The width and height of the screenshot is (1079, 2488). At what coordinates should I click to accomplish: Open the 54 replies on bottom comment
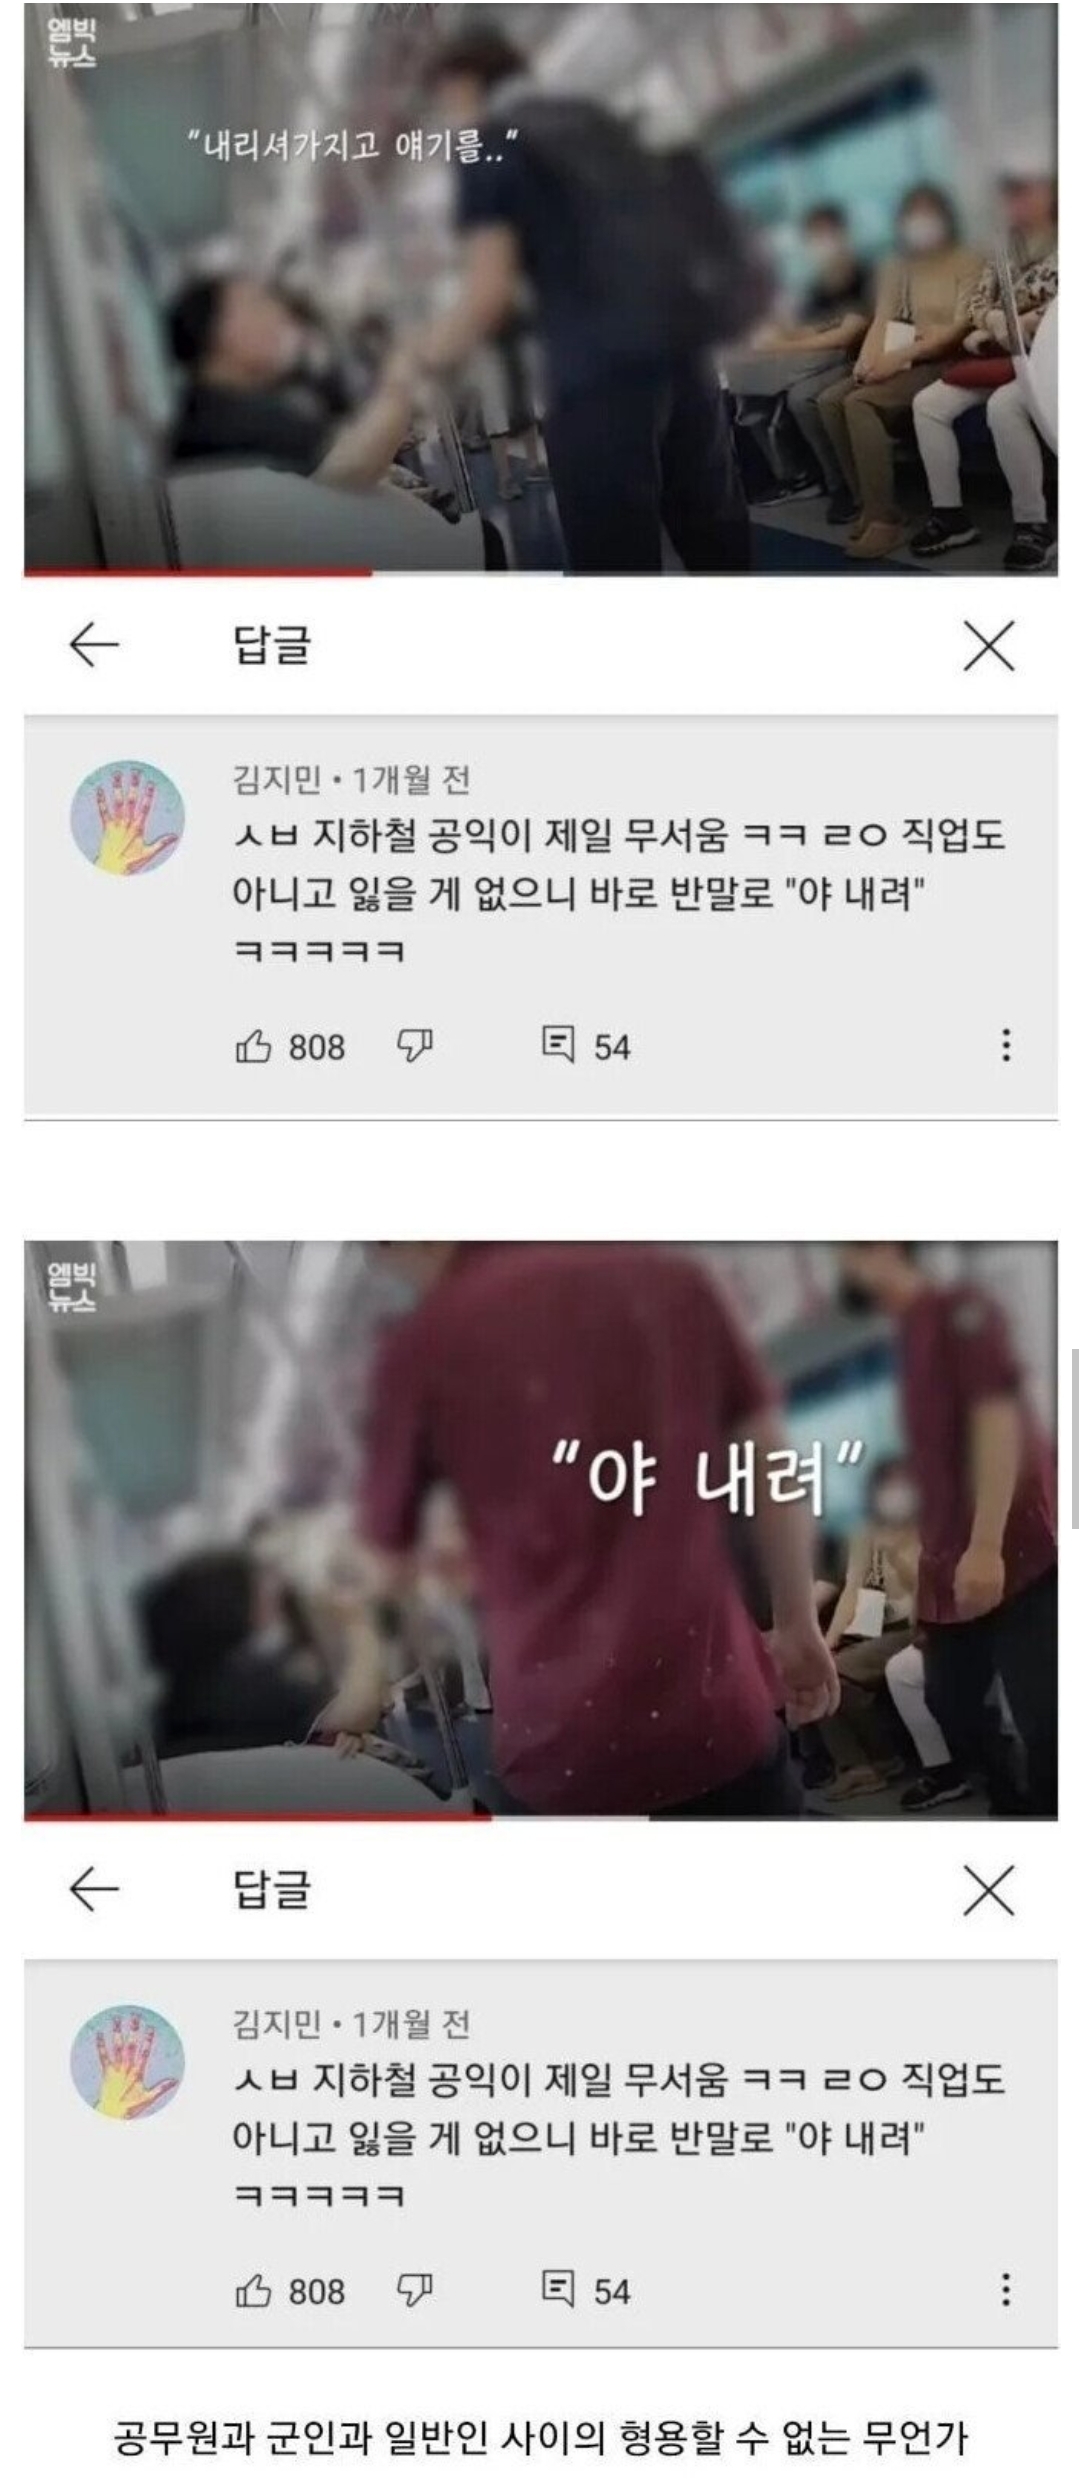586,2291
